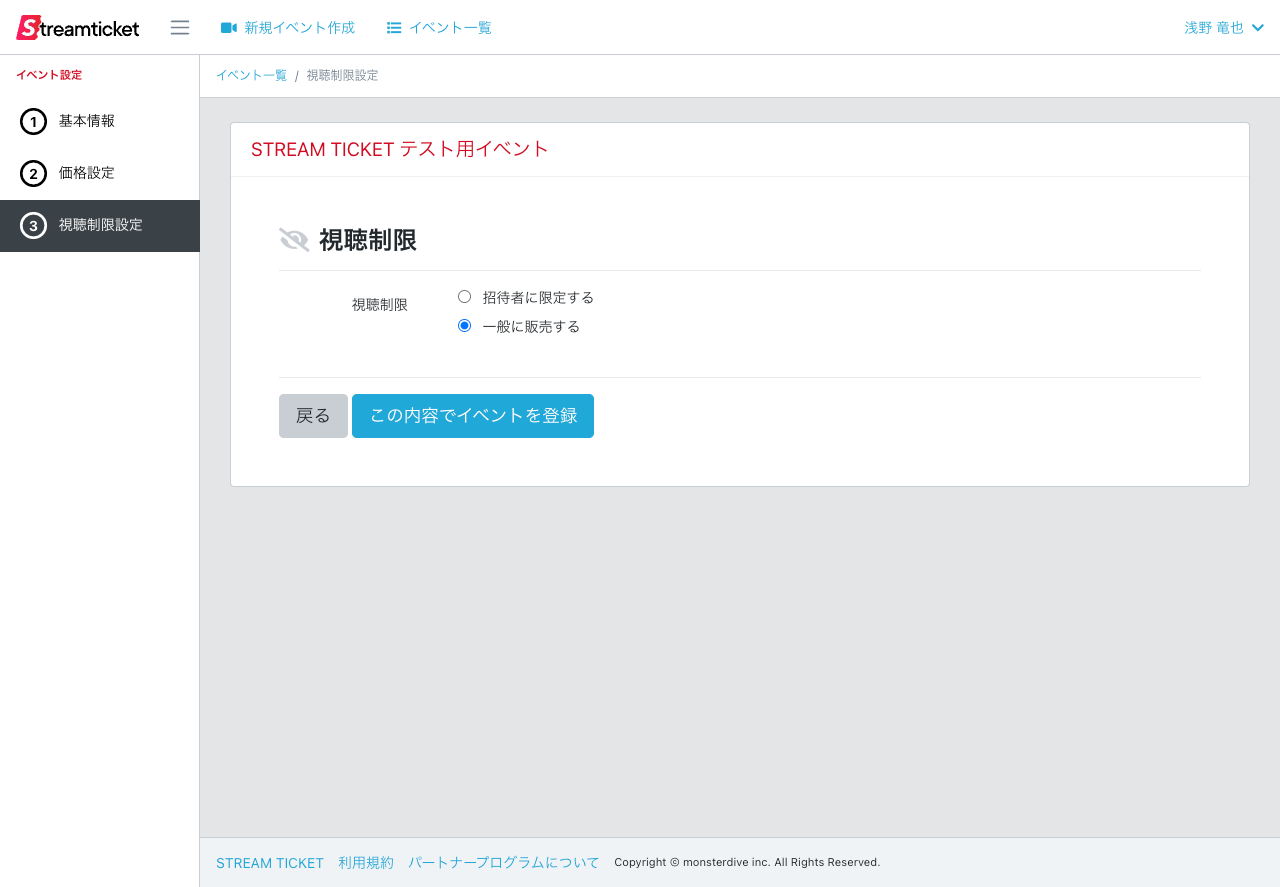Click the crossed-eye 視聴制限 icon
The height and width of the screenshot is (887, 1280).
pos(294,240)
